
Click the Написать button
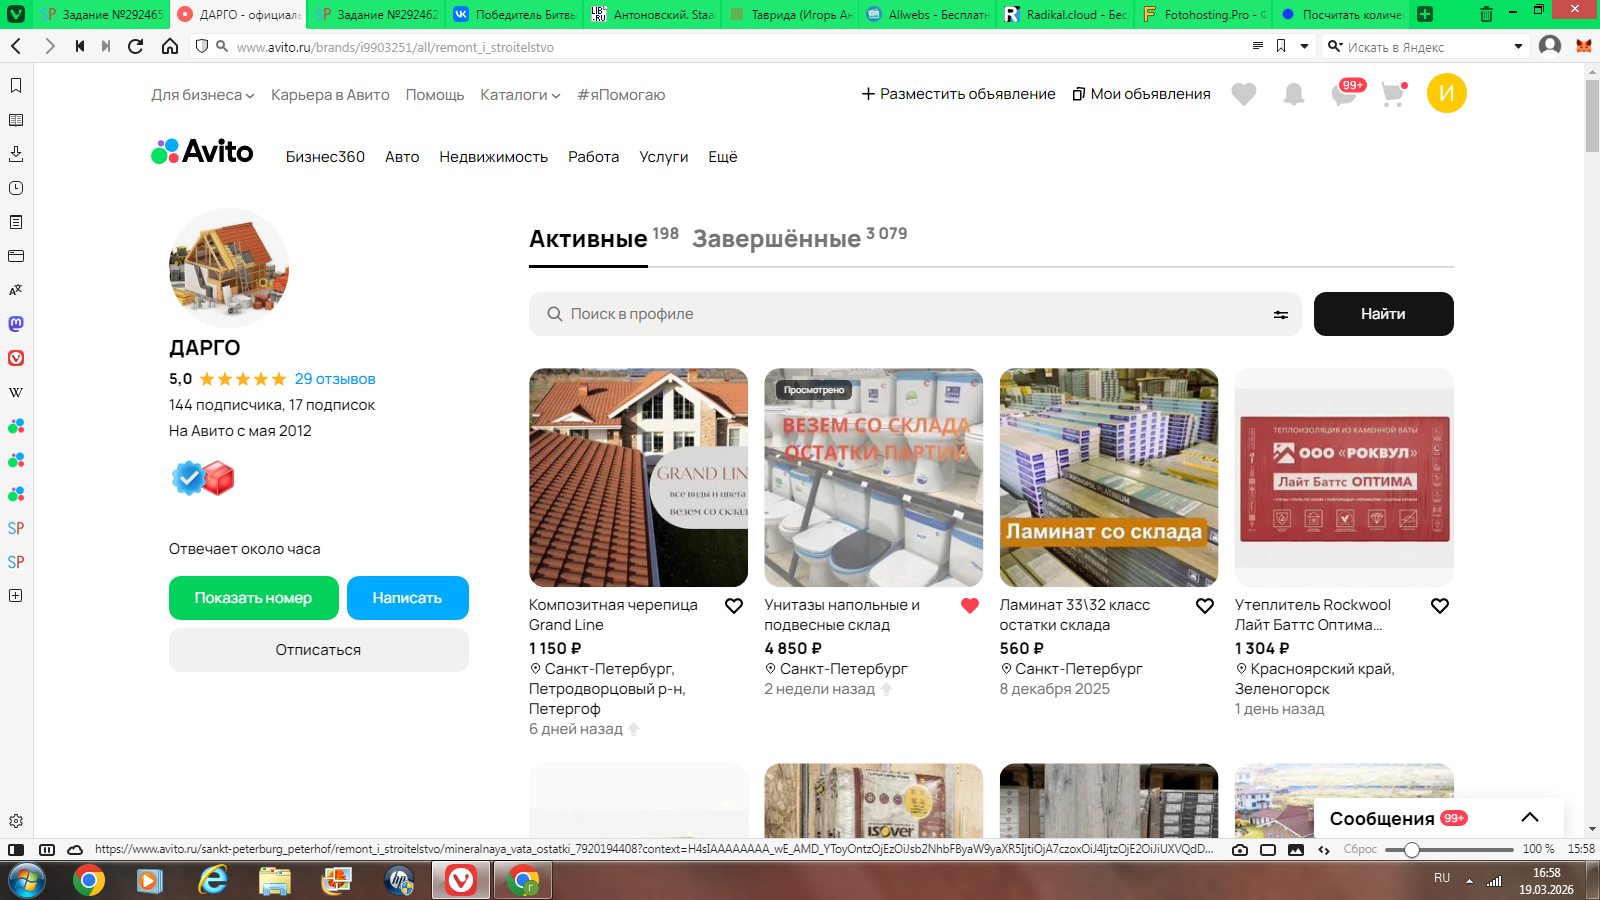pos(408,598)
